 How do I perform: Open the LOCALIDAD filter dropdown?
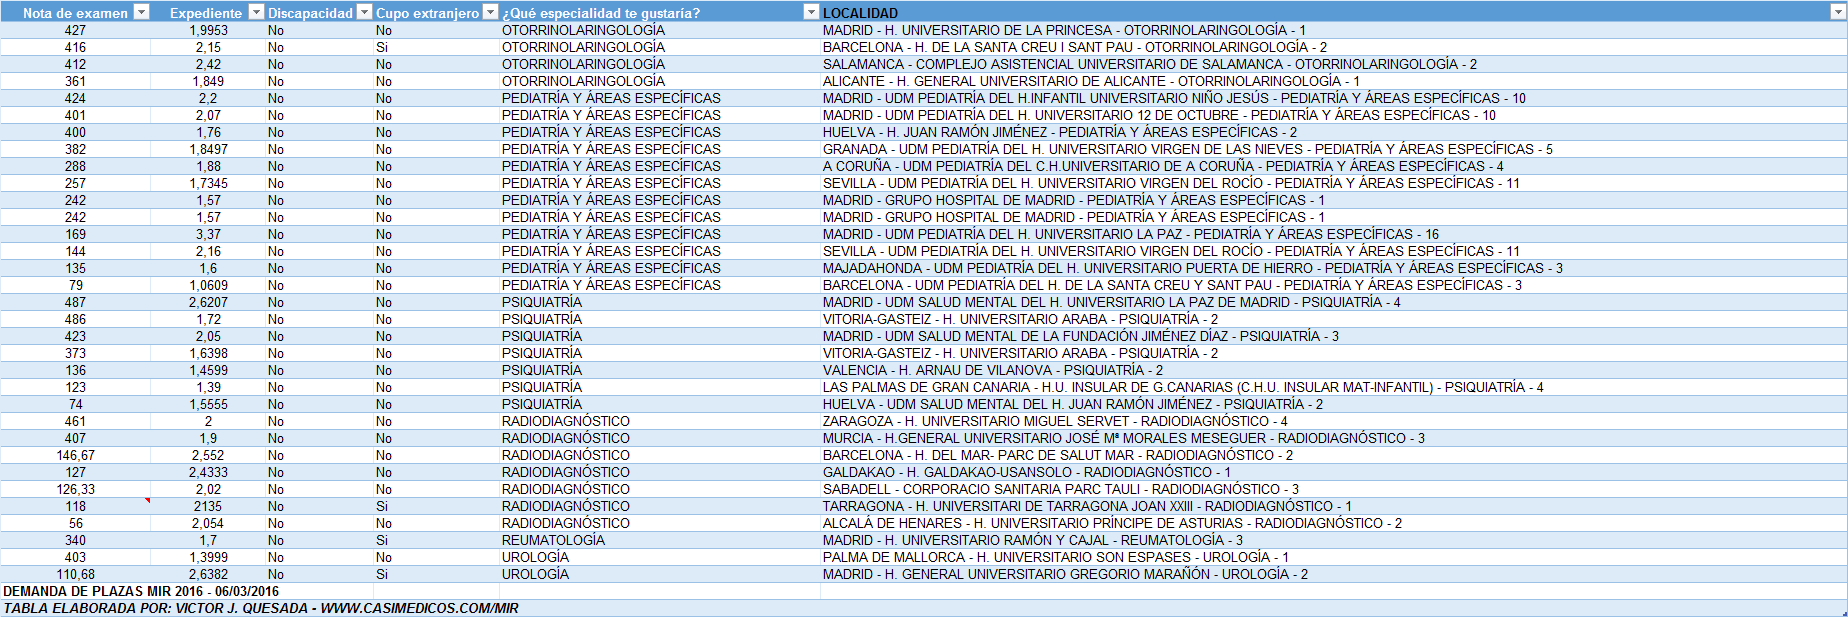point(1838,12)
